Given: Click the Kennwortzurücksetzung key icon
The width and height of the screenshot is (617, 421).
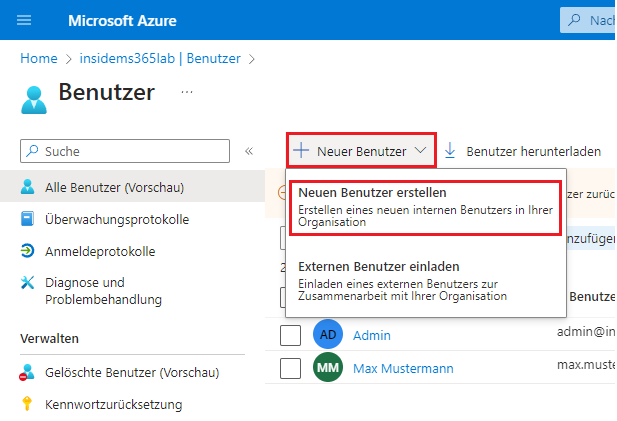Looking at the screenshot, I should [28, 405].
